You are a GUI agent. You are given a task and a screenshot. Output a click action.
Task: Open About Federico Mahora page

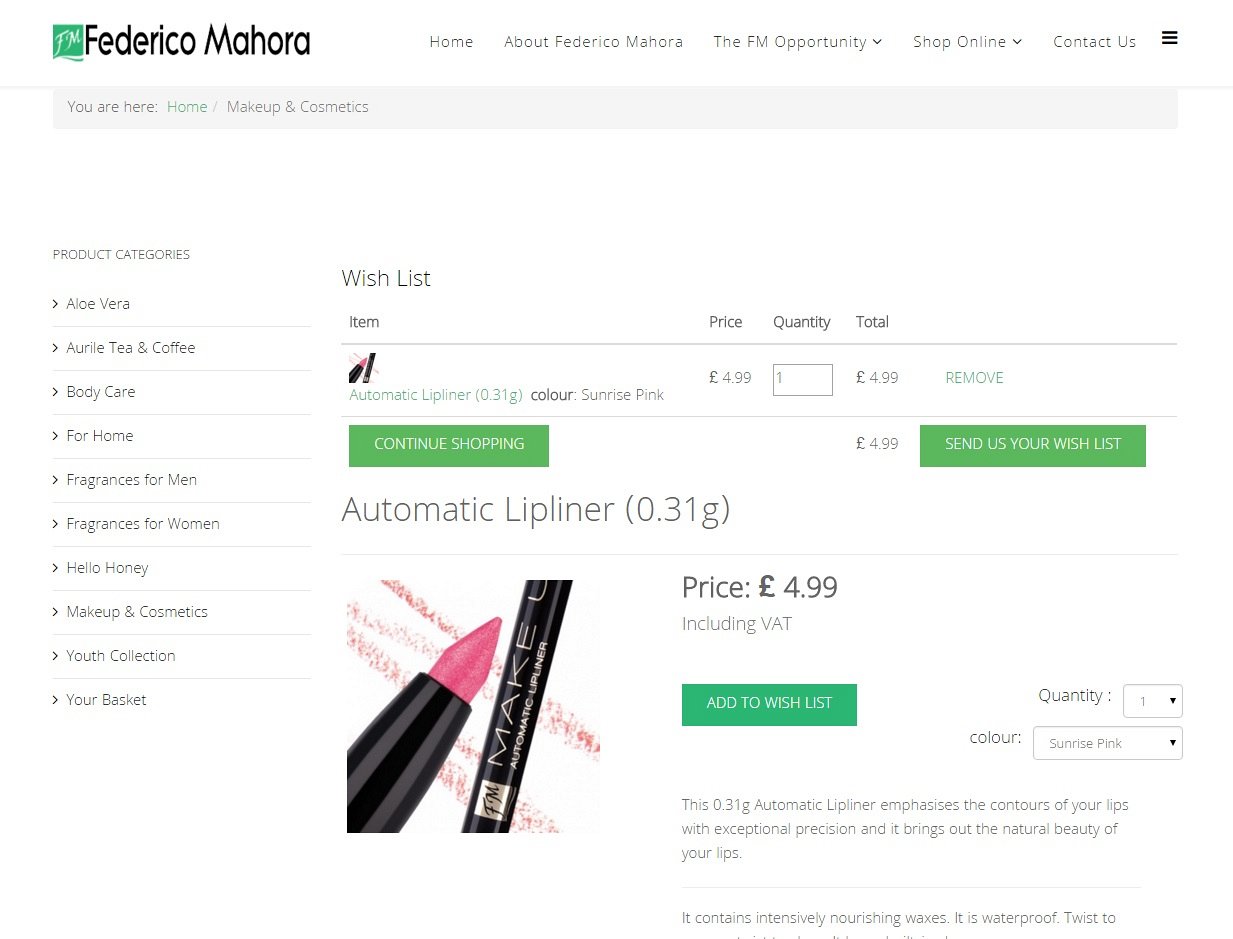594,42
